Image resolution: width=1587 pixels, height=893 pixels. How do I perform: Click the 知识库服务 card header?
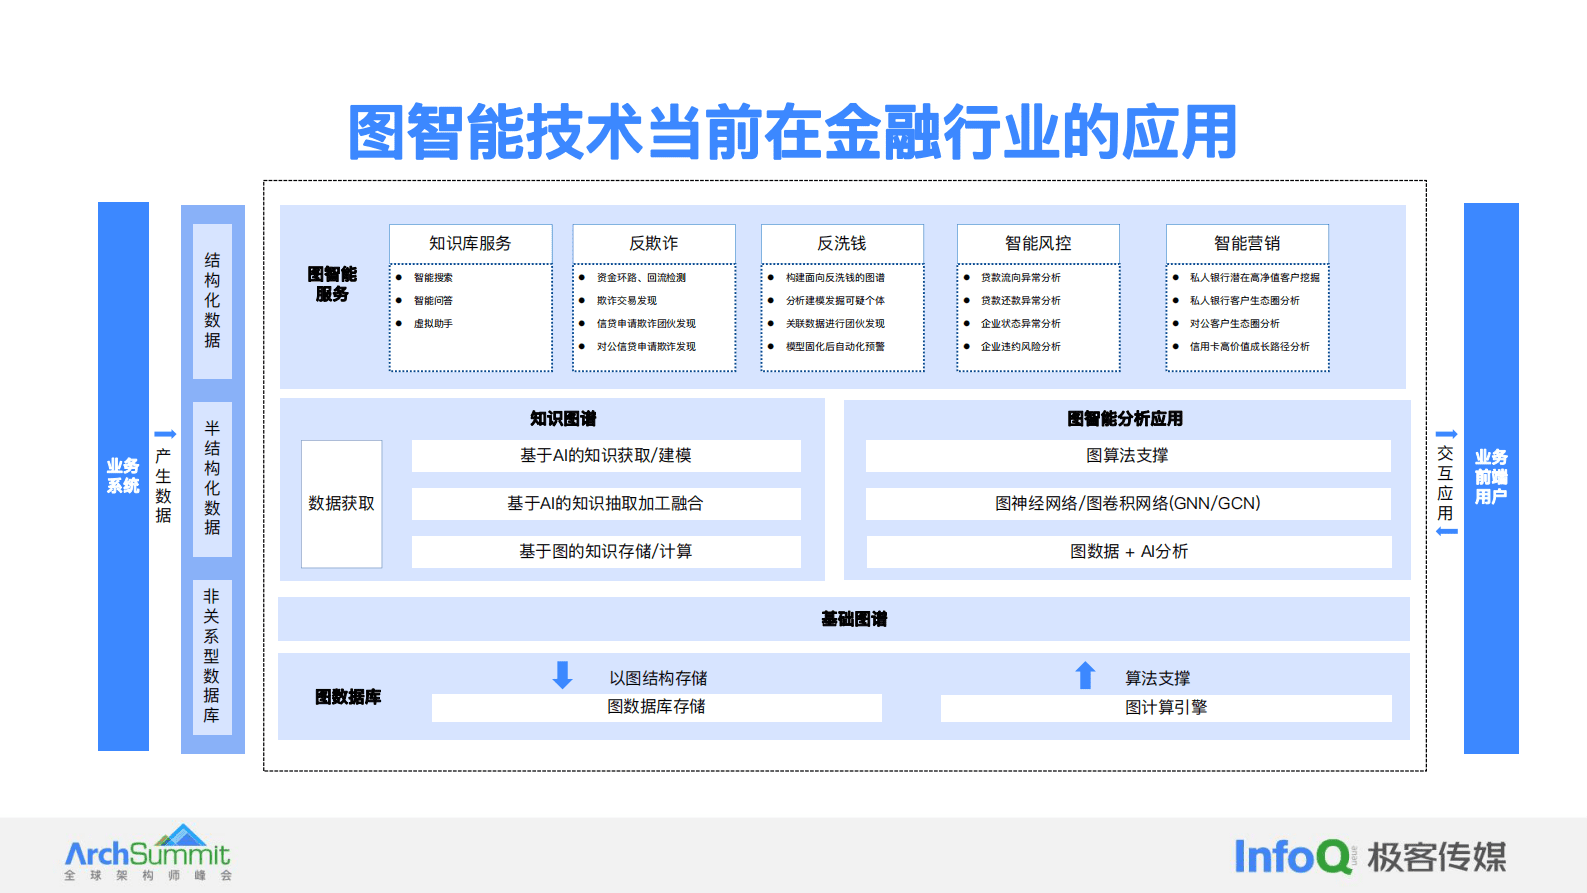[471, 244]
